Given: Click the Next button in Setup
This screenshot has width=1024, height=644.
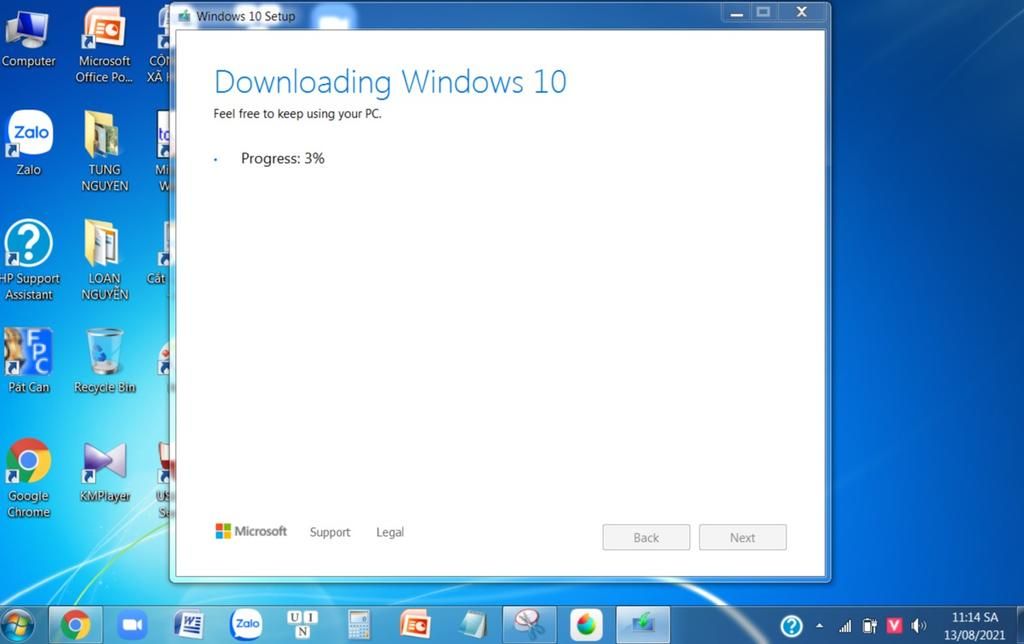Looking at the screenshot, I should point(743,538).
